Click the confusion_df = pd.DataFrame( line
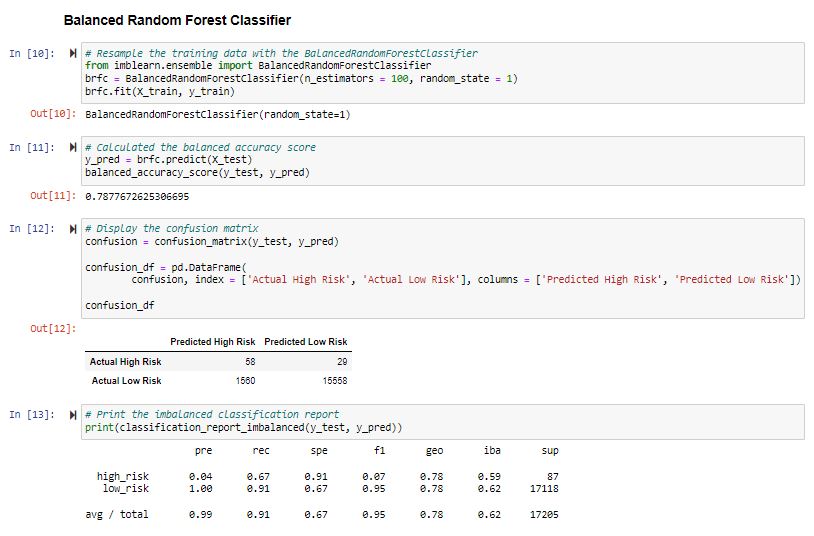The width and height of the screenshot is (814, 536). click(x=166, y=267)
